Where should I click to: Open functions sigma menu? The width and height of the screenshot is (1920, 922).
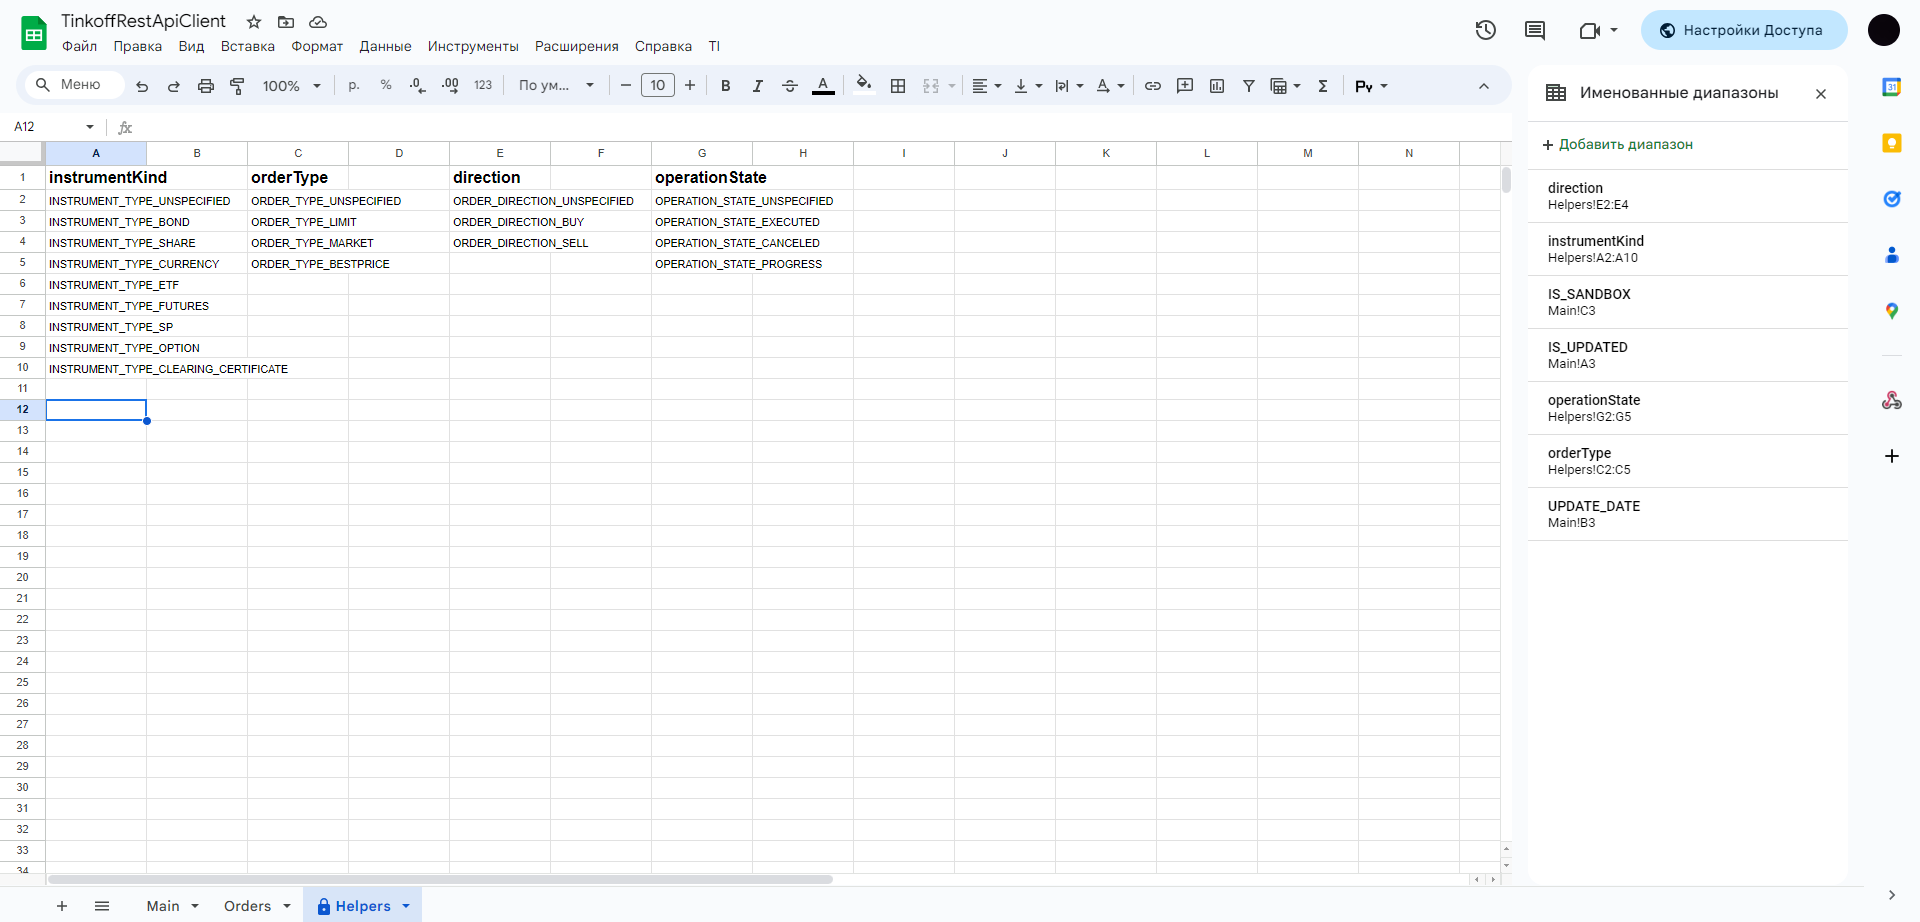click(x=1323, y=86)
